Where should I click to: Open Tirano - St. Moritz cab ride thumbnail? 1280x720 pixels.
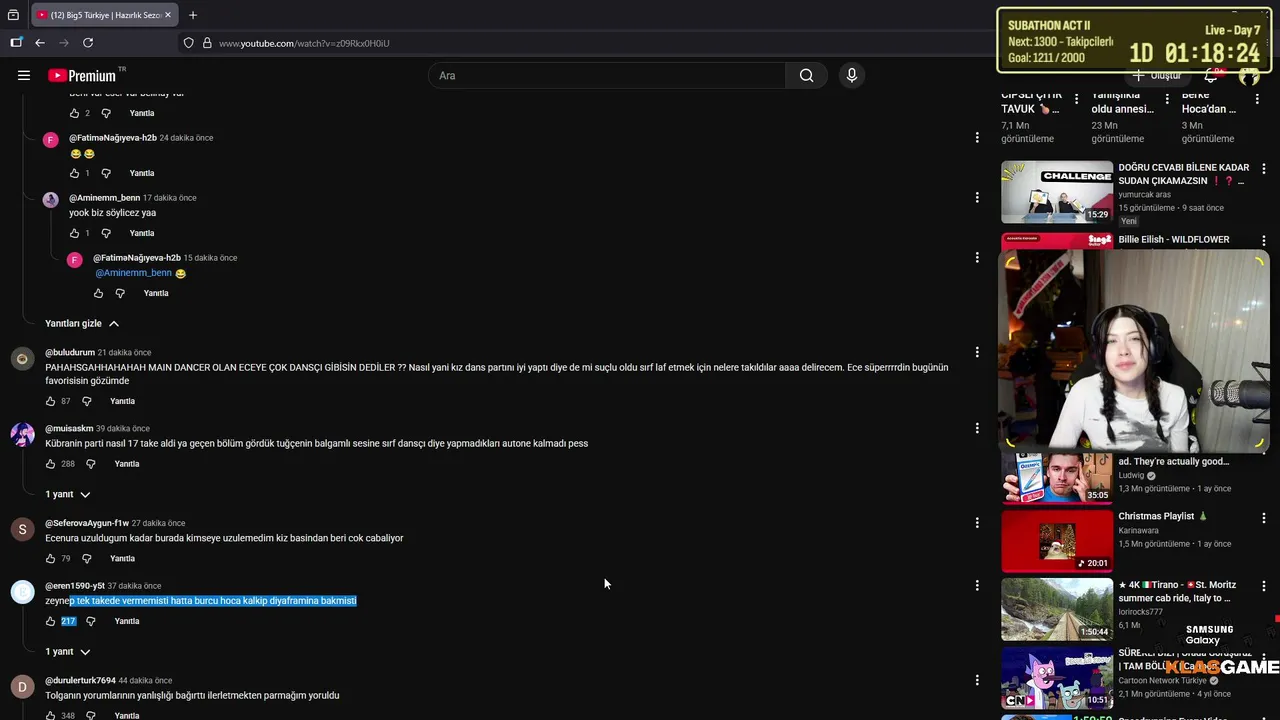[1057, 609]
